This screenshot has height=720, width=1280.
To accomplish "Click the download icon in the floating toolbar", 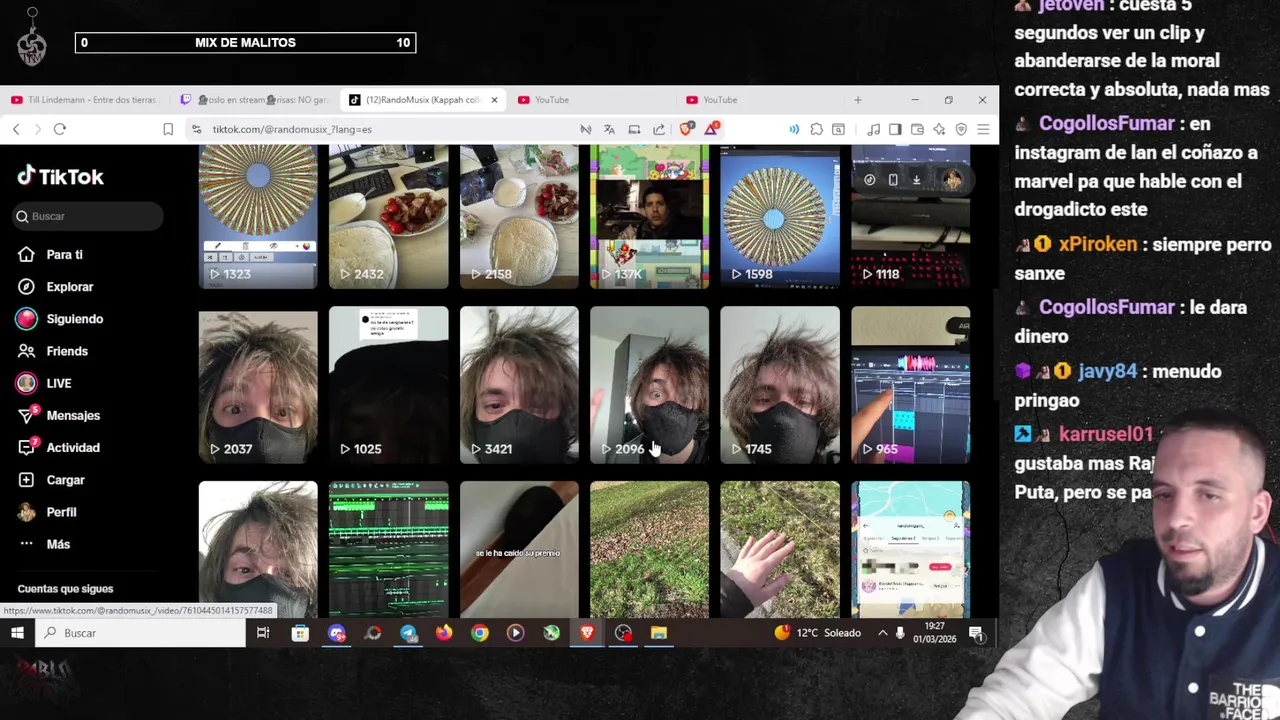I will [916, 180].
